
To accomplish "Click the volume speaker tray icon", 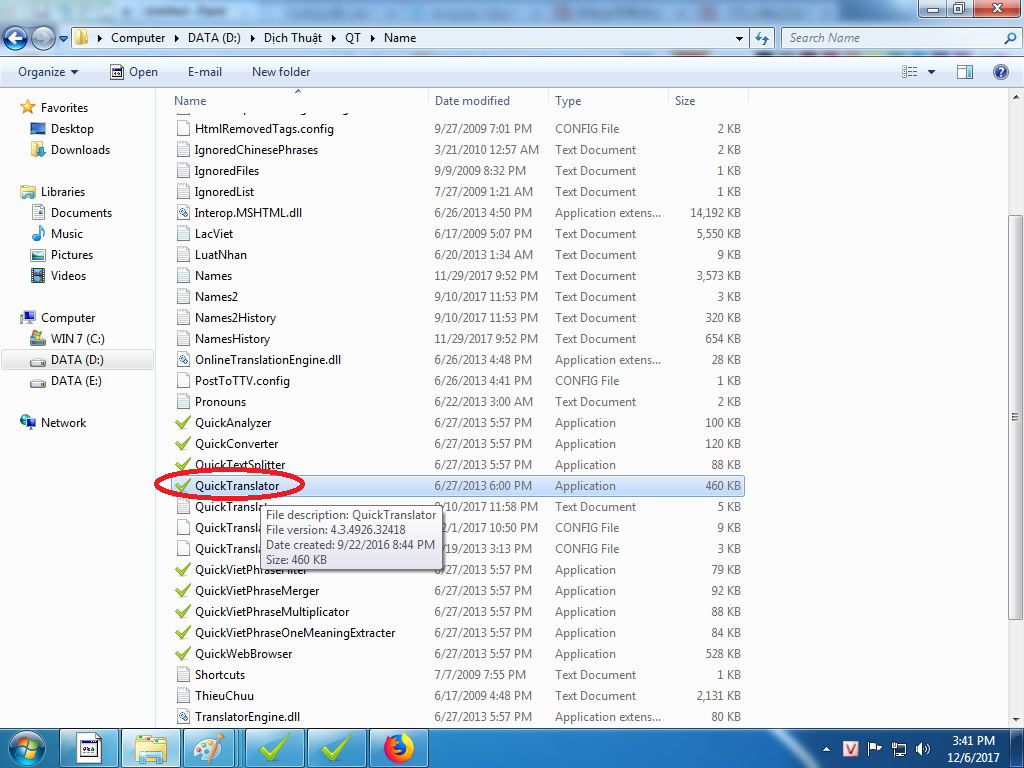I will 922,748.
